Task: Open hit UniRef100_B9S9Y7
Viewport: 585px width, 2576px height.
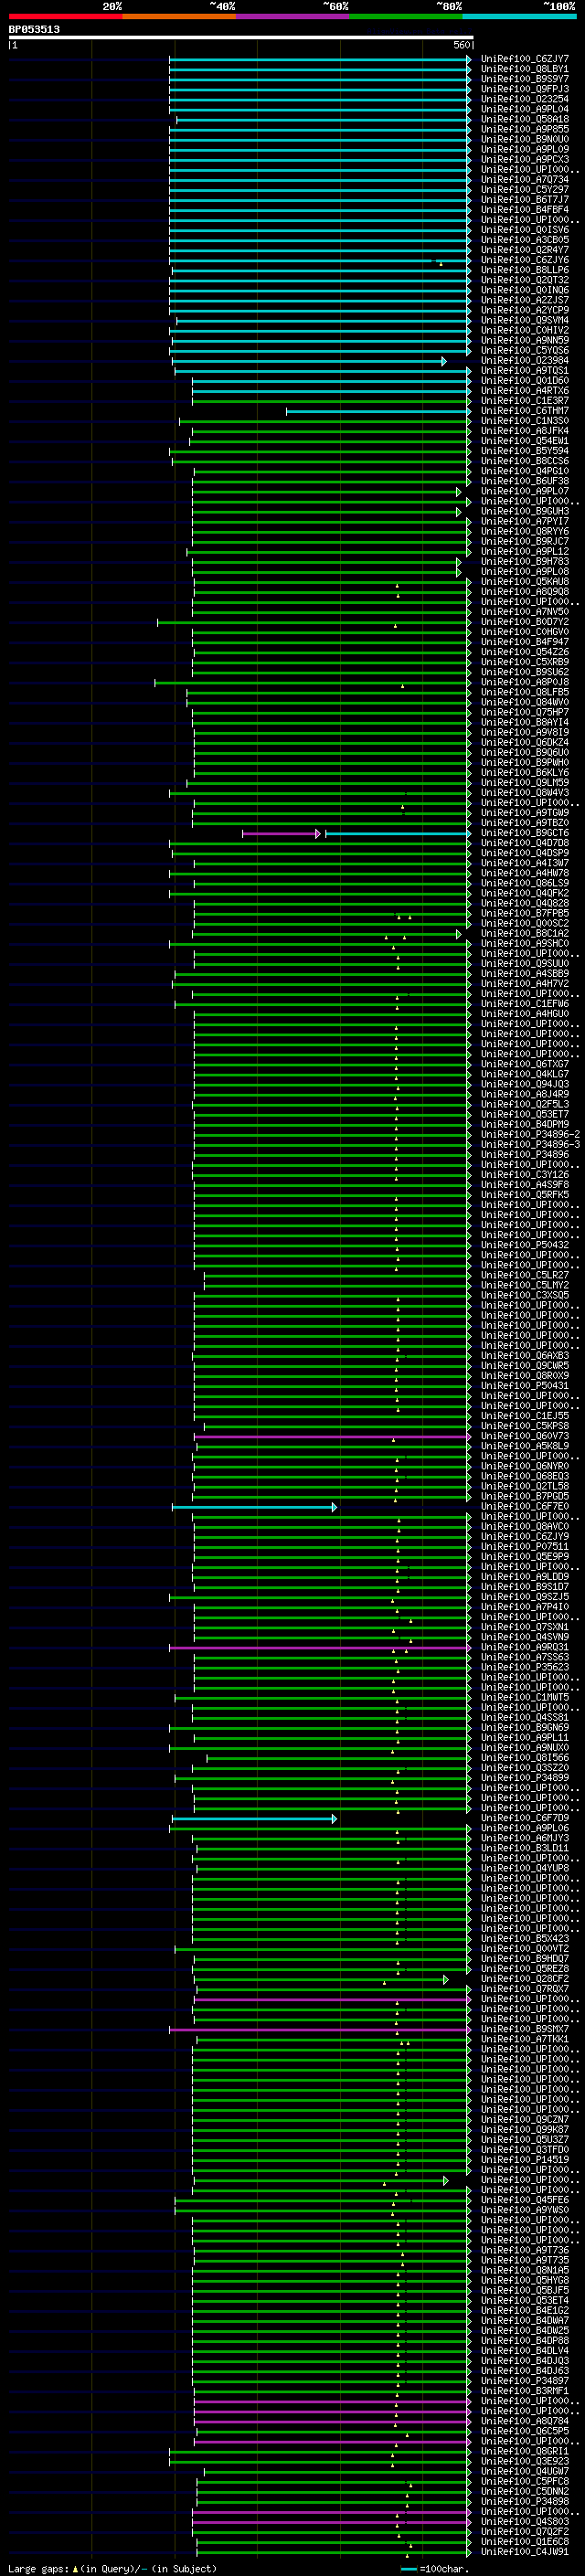Action: (525, 79)
